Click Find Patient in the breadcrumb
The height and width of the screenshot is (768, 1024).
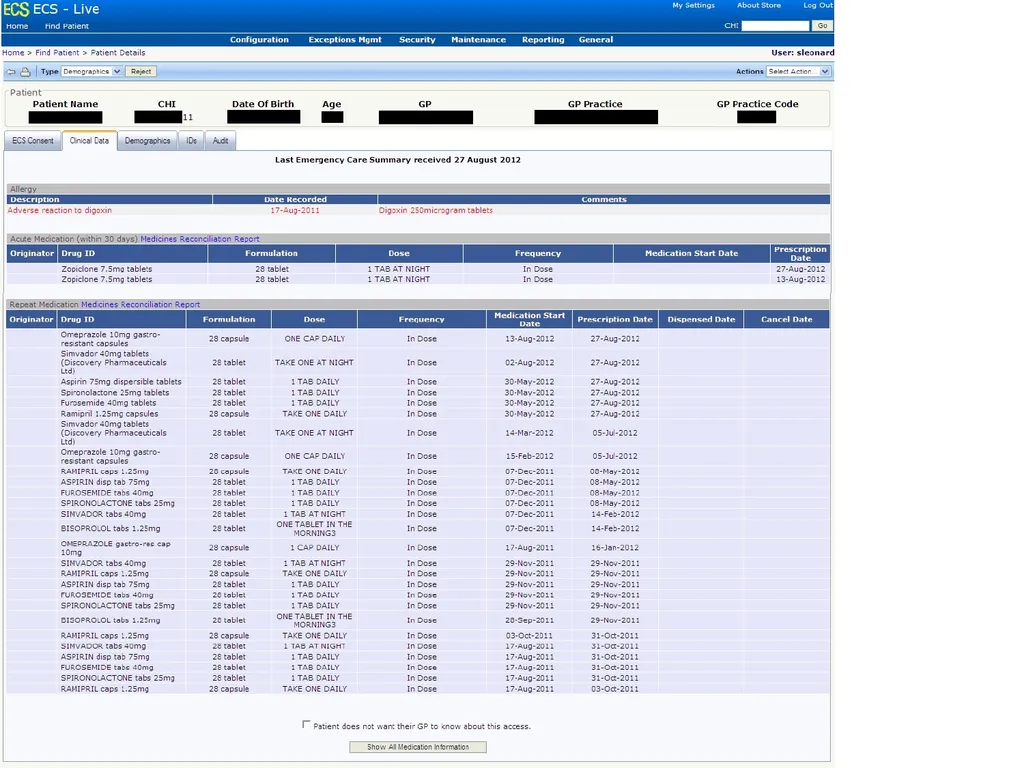point(57,53)
